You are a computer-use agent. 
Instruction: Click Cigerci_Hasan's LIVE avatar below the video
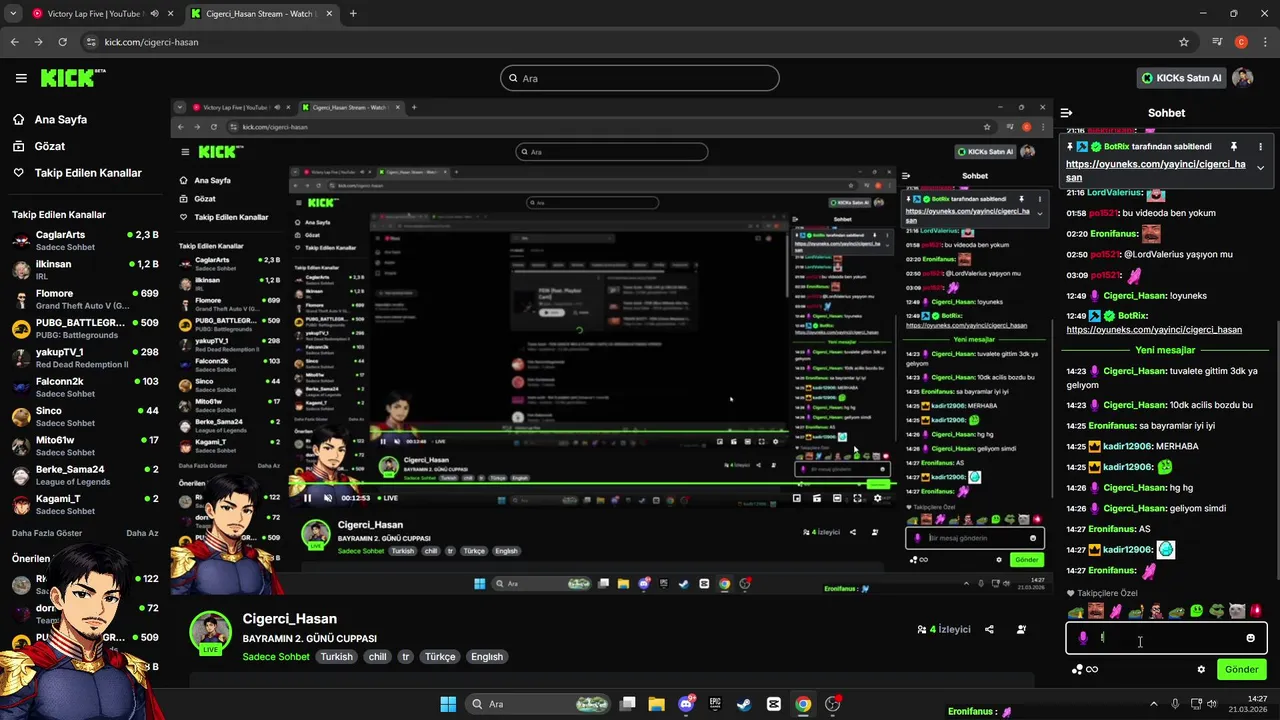pyautogui.click(x=211, y=633)
